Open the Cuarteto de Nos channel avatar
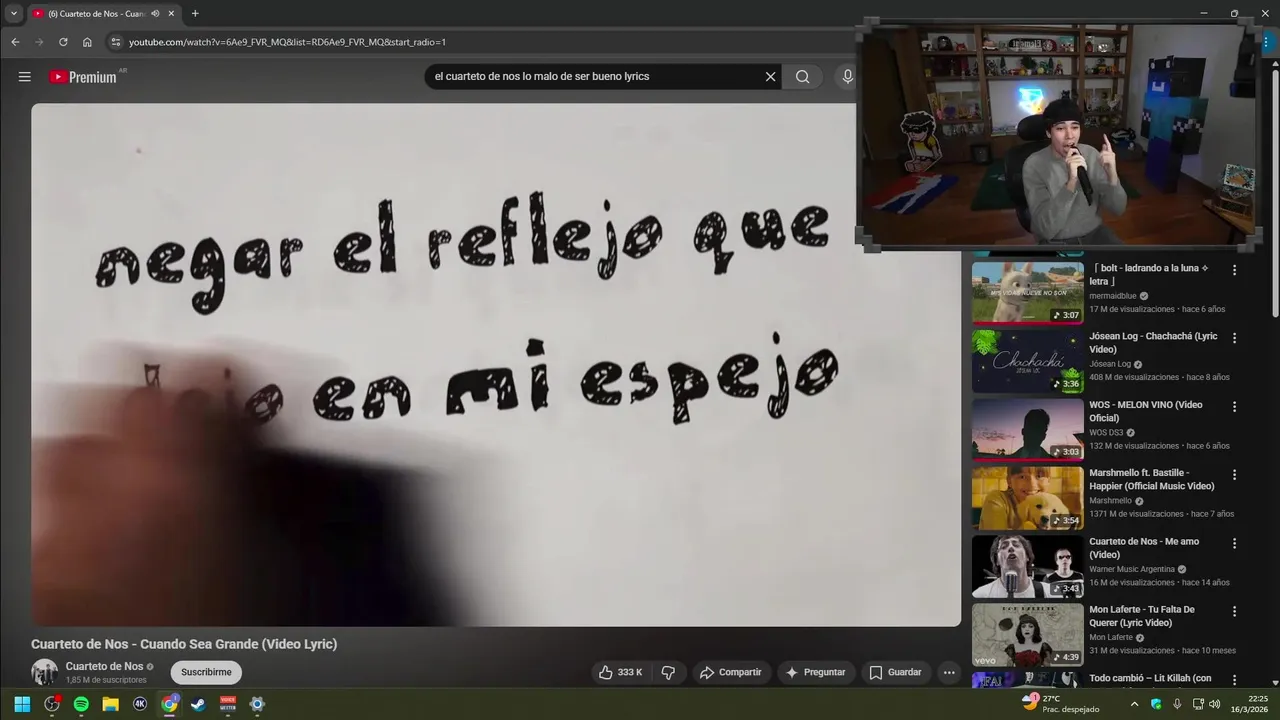The width and height of the screenshot is (1280, 720). click(44, 672)
